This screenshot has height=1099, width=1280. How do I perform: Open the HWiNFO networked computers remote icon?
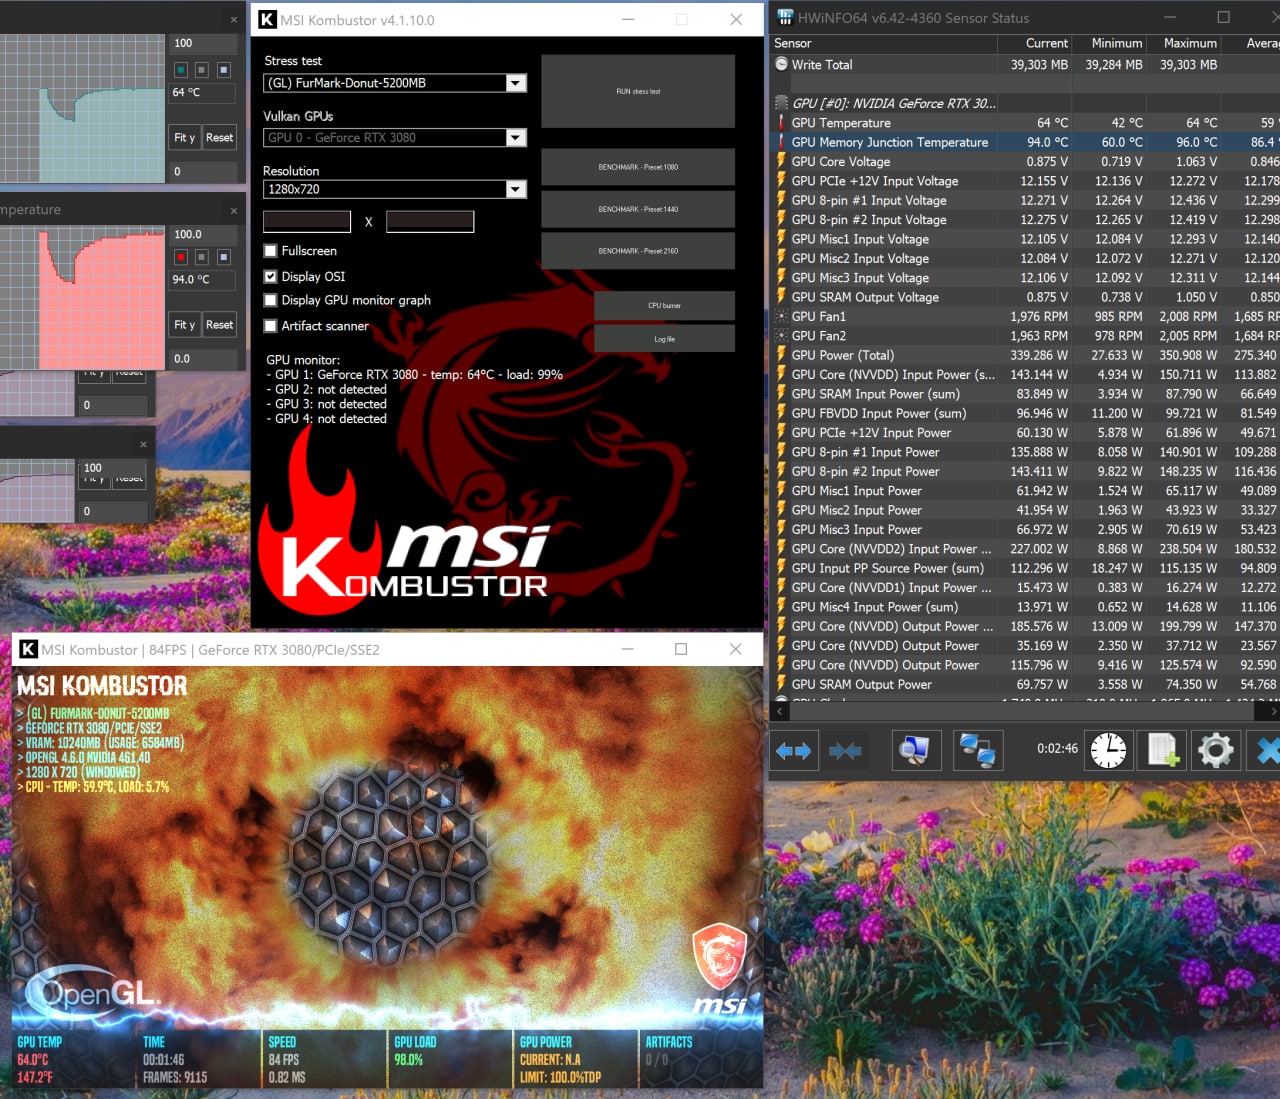[977, 750]
